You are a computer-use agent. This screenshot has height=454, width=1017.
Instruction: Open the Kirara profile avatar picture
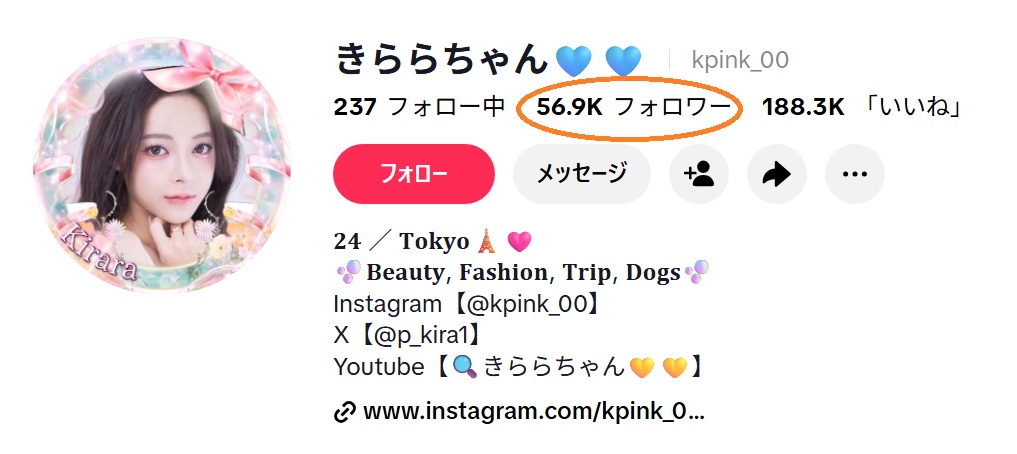coord(162,165)
